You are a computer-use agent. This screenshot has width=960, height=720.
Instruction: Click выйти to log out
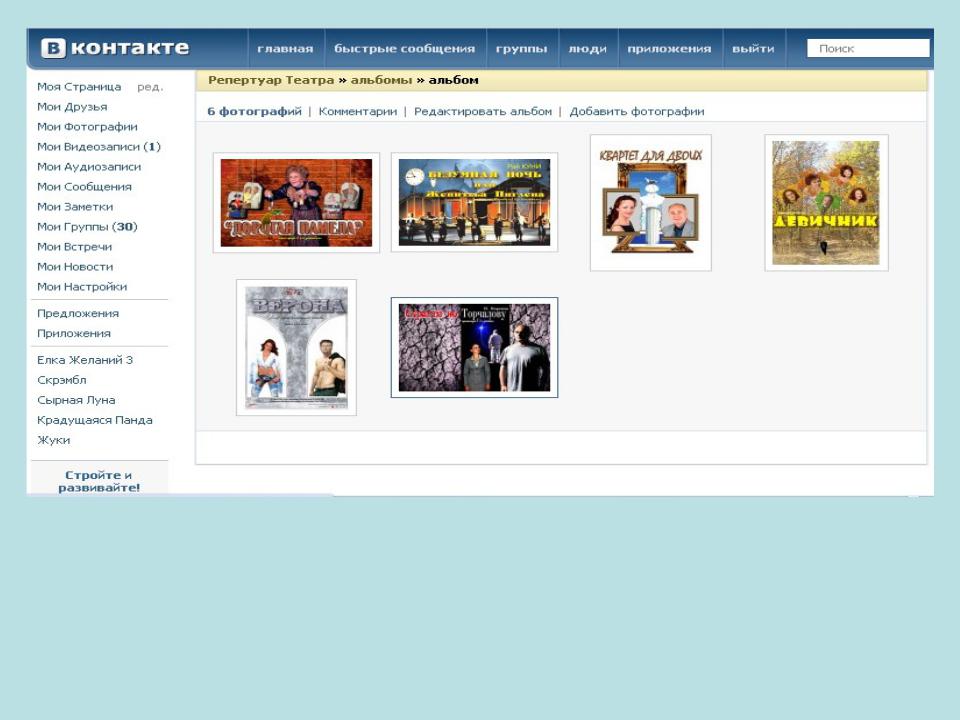click(x=753, y=48)
